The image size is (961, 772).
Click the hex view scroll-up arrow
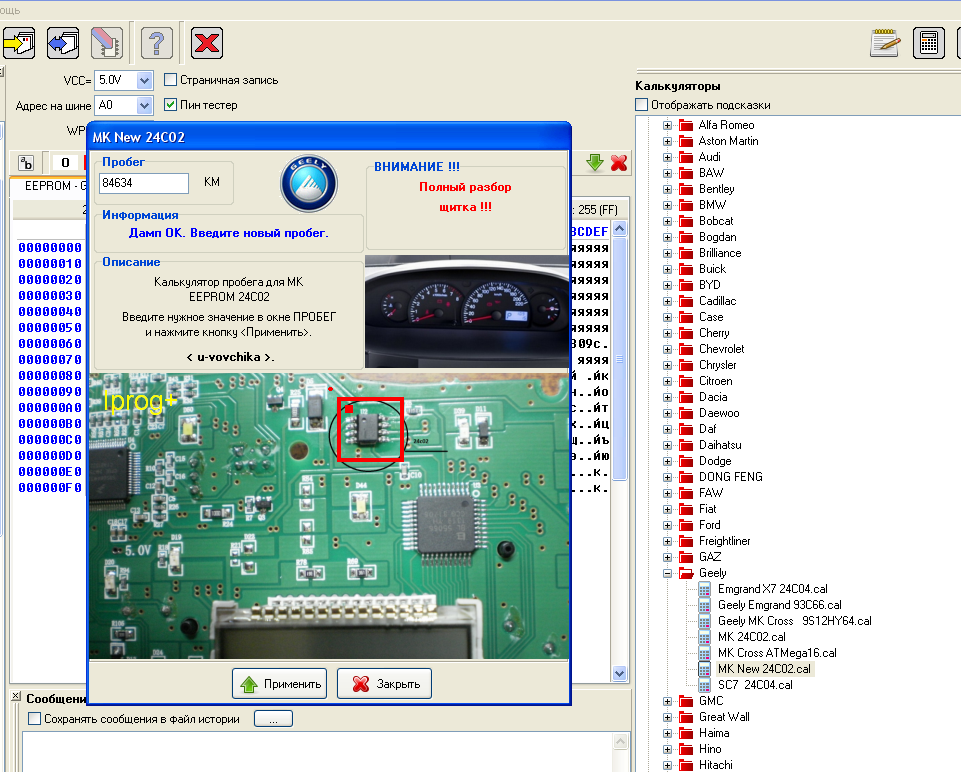tap(620, 230)
